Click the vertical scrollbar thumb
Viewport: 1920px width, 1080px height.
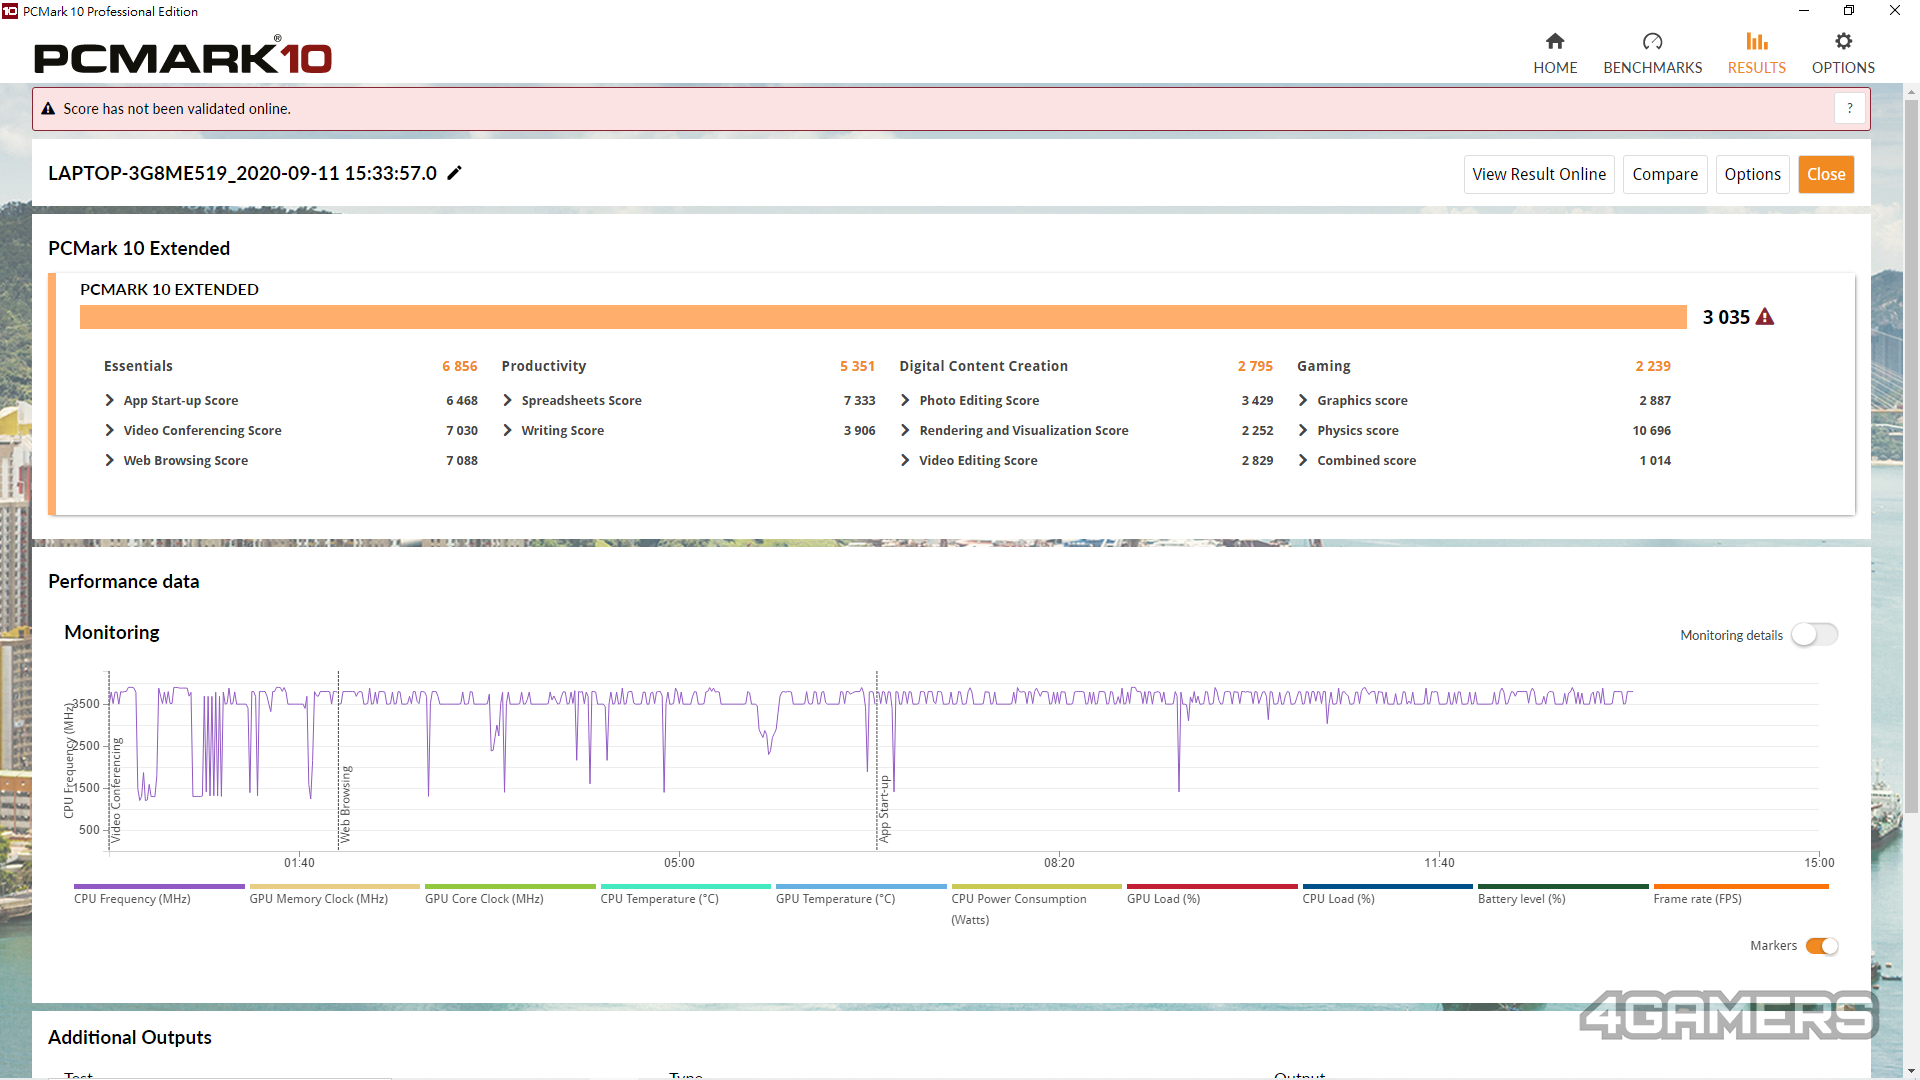tap(1911, 455)
